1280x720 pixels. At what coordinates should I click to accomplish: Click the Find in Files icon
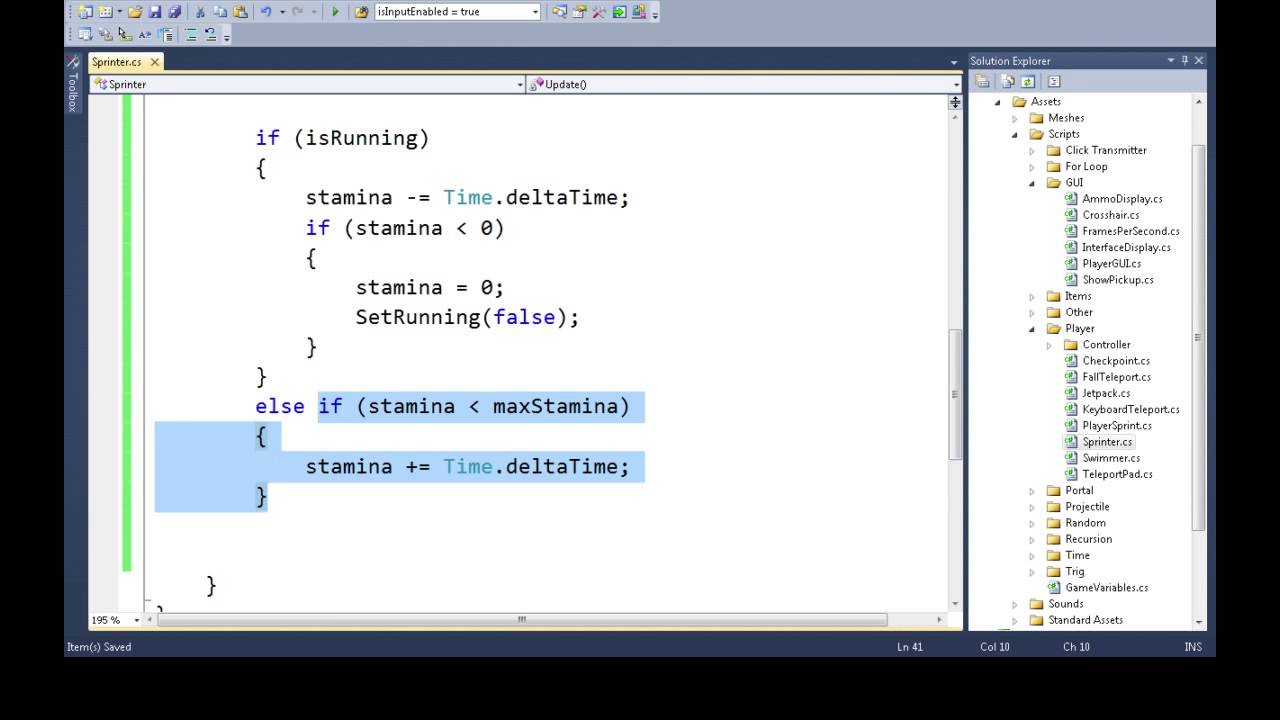point(362,12)
